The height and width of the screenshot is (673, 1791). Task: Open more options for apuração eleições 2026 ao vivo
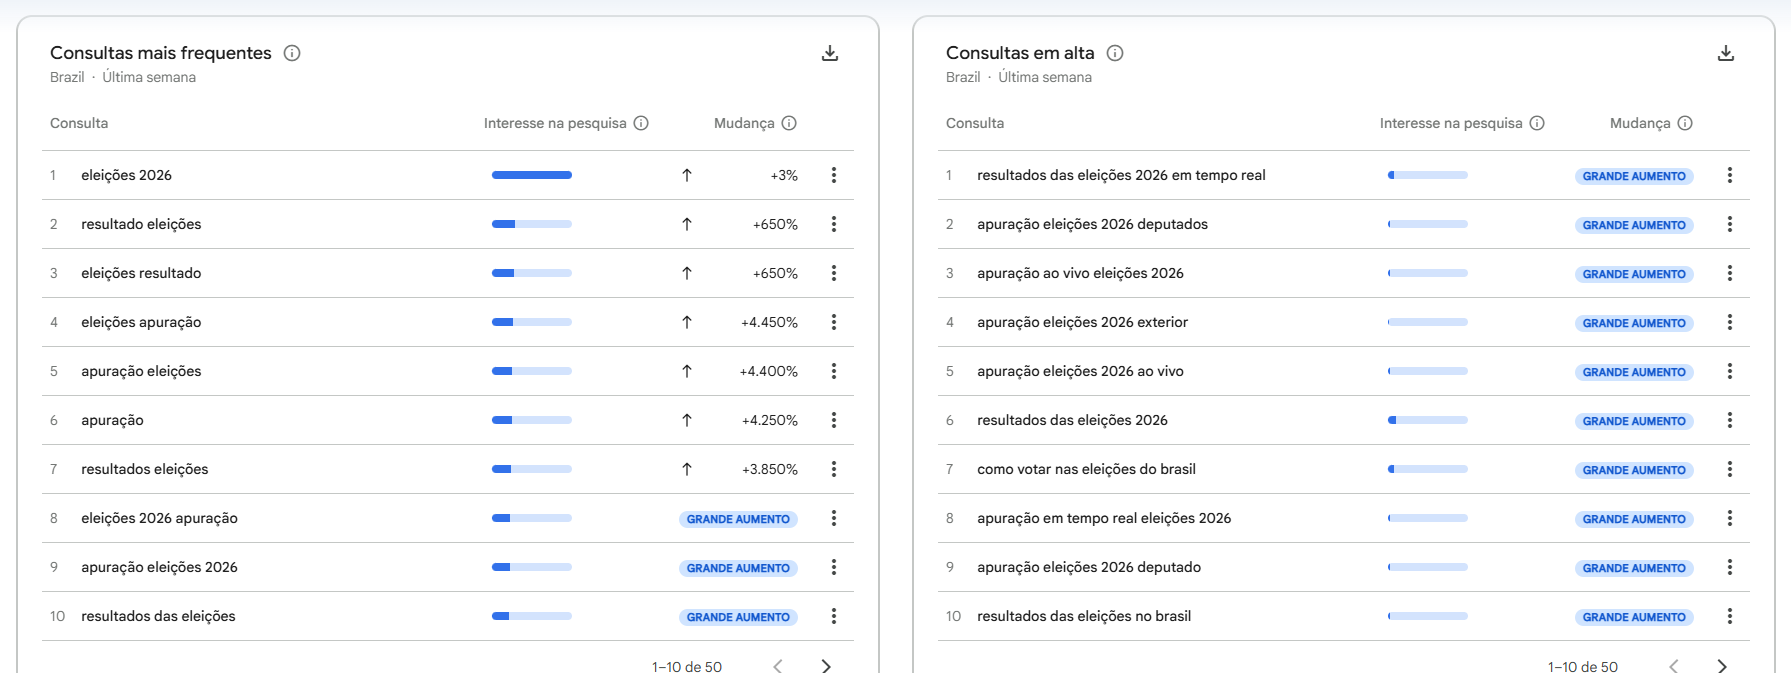[1730, 371]
